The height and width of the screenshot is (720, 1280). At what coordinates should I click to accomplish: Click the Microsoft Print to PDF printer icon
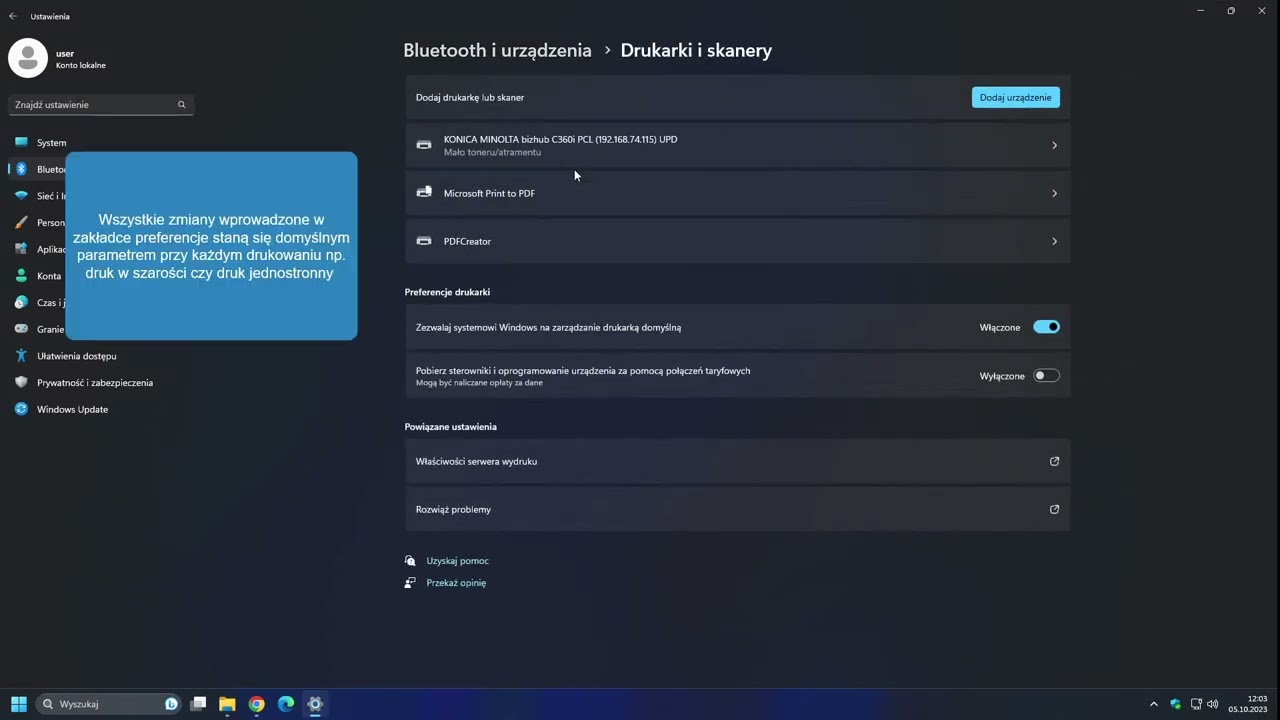[424, 192]
